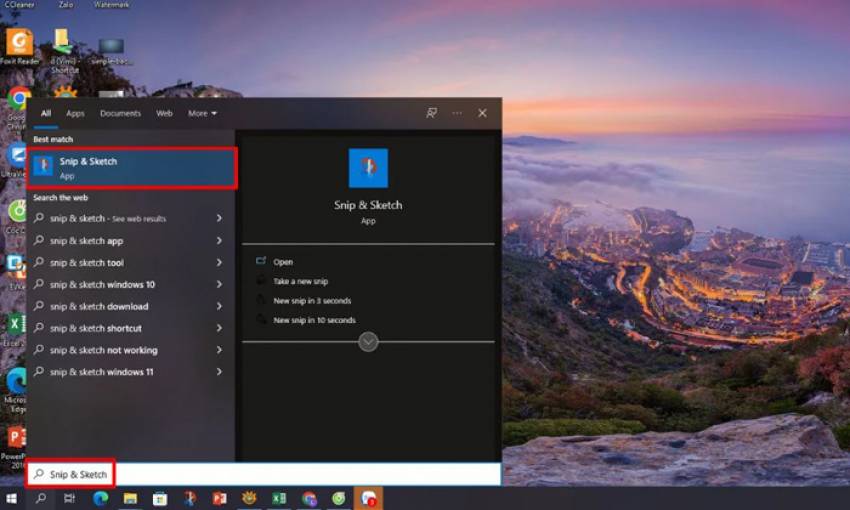
Task: Click the large Snip & Sketch icon in preview pane
Action: pos(368,168)
